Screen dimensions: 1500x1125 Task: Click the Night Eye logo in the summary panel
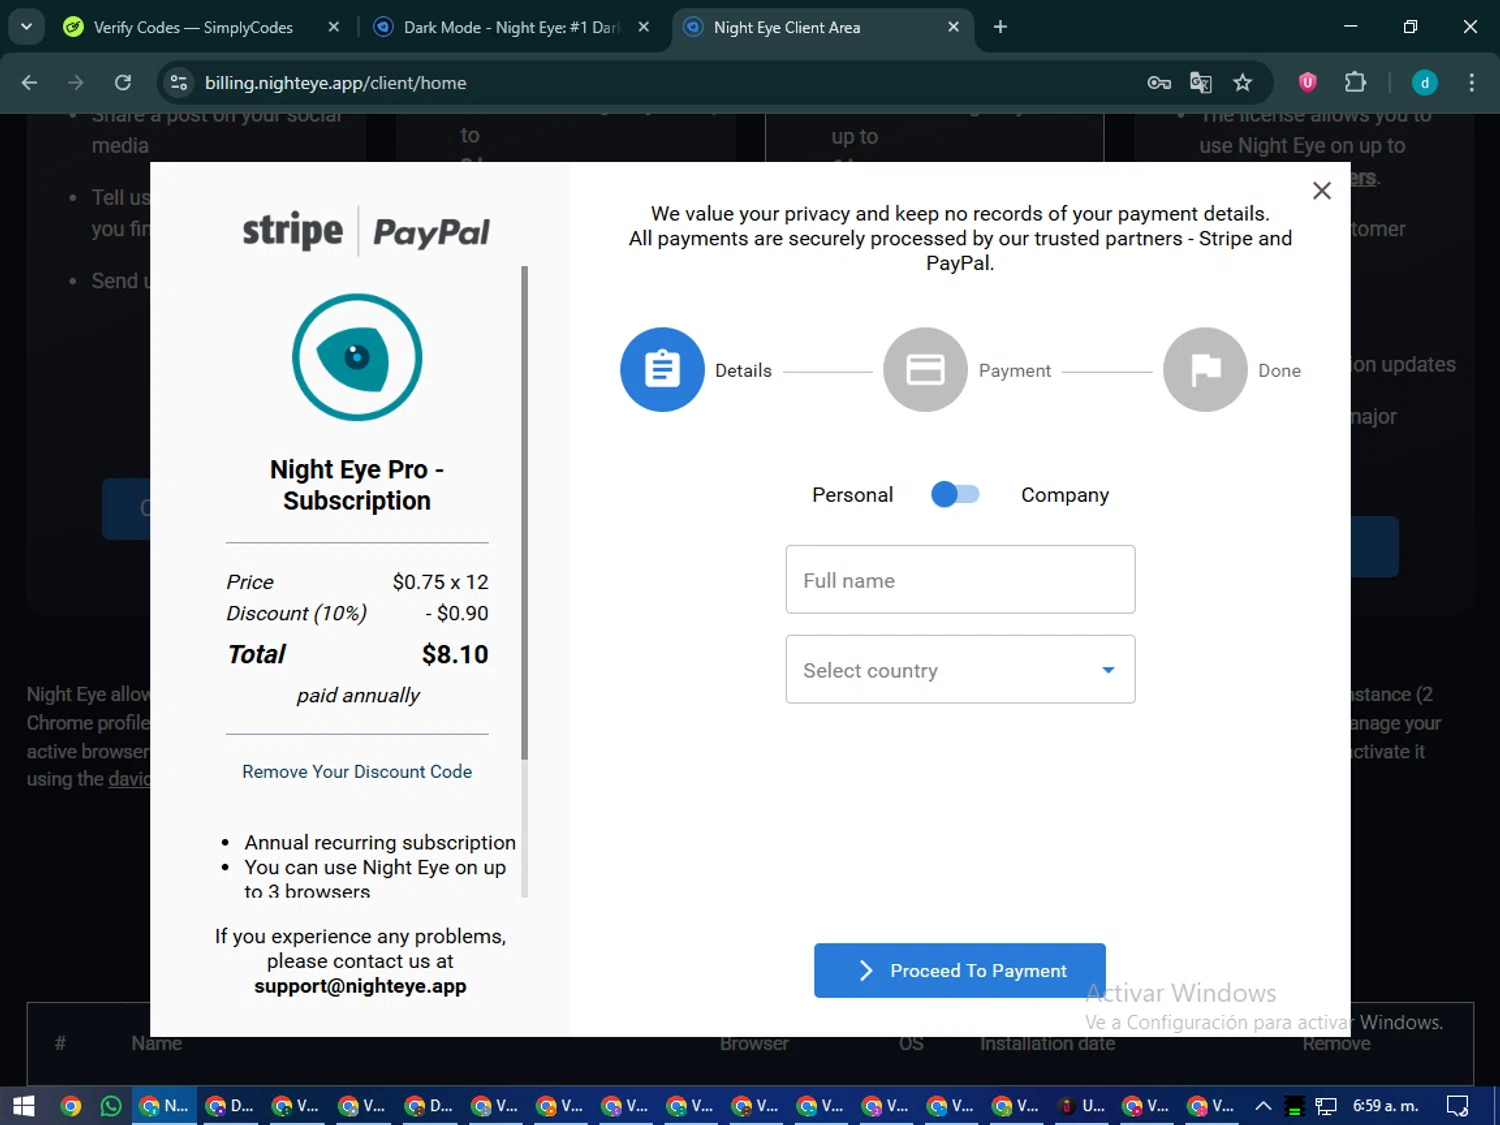click(357, 357)
